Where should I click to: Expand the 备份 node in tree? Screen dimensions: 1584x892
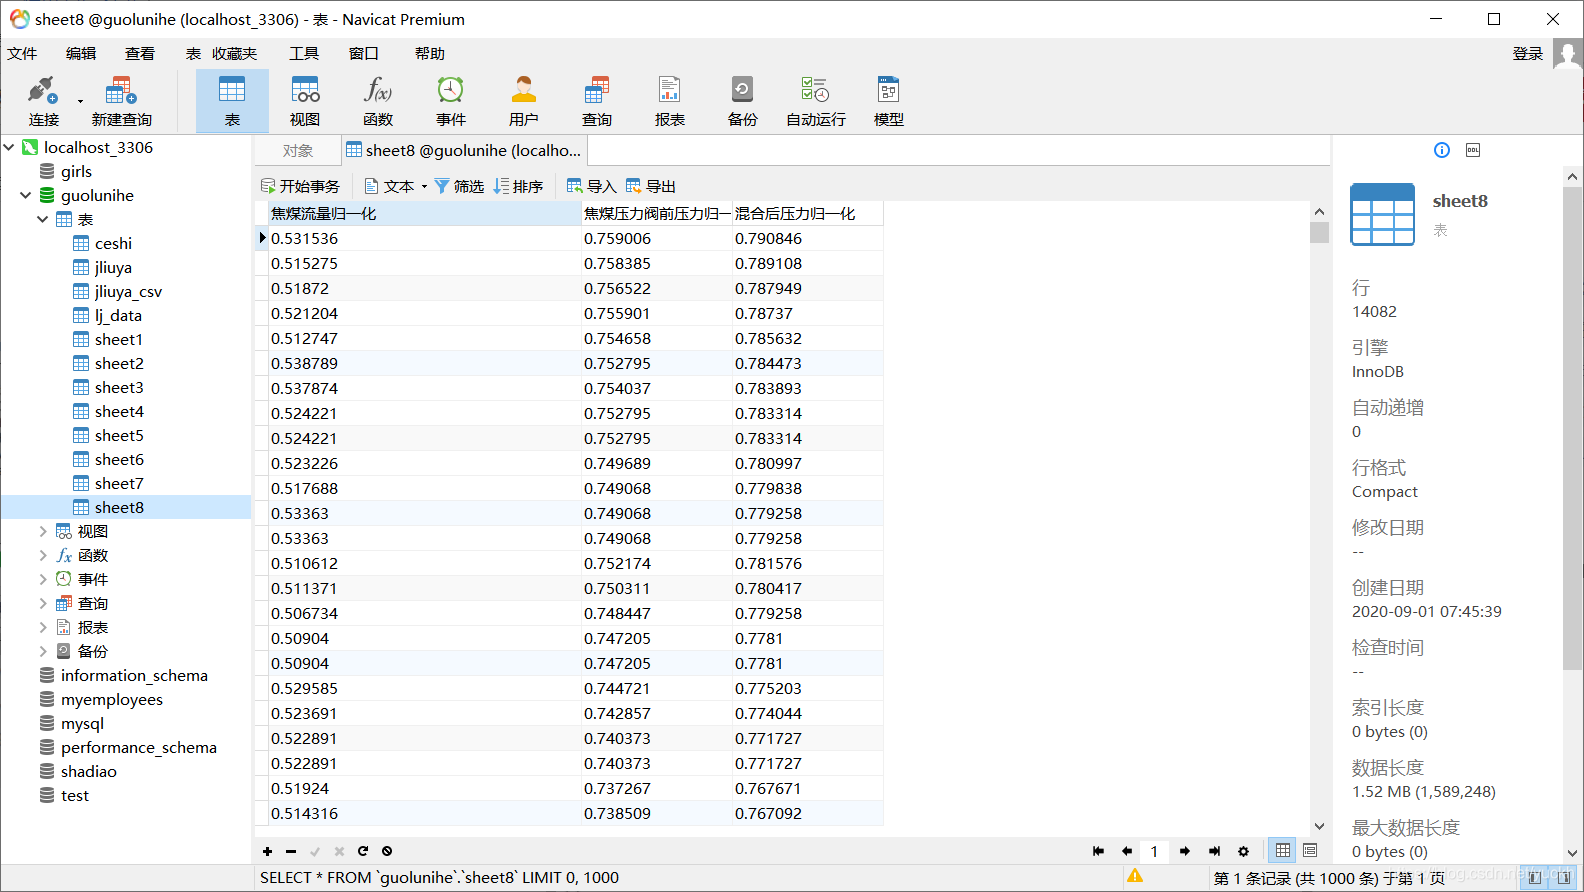pyautogui.click(x=43, y=651)
